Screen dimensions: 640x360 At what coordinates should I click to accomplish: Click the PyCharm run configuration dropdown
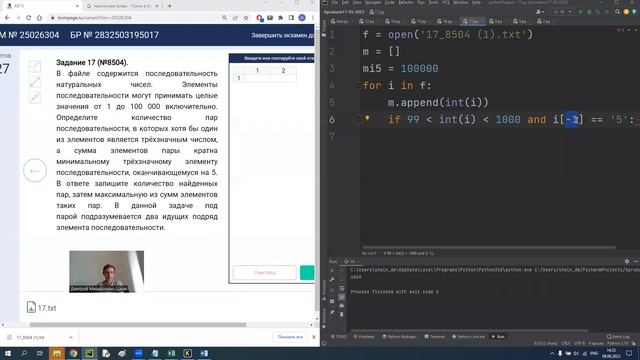pyautogui.click(x=562, y=12)
